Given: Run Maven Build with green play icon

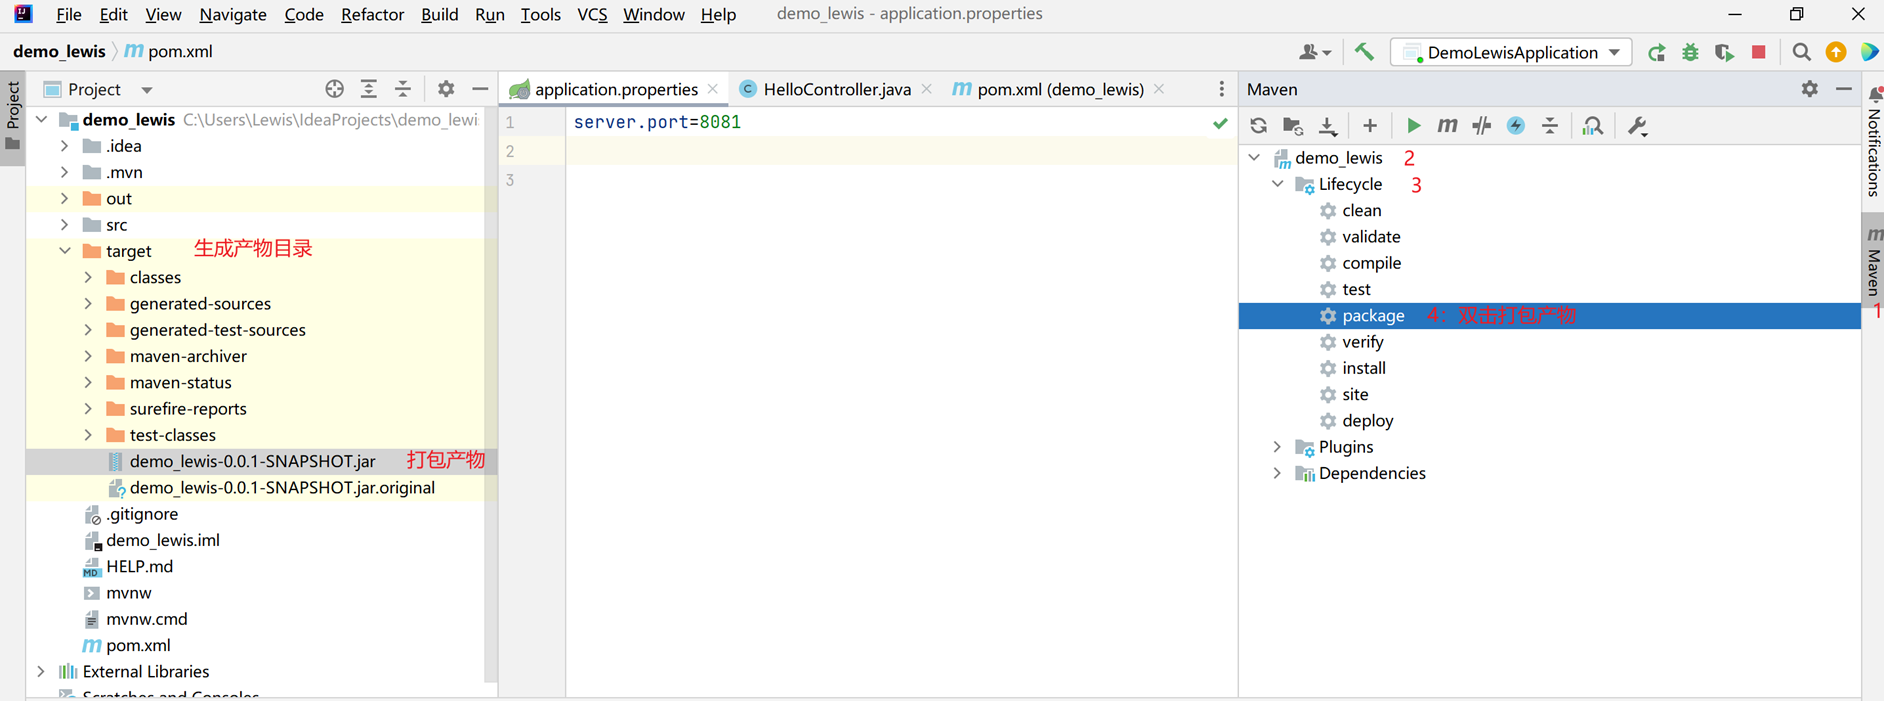Looking at the screenshot, I should click(1413, 126).
